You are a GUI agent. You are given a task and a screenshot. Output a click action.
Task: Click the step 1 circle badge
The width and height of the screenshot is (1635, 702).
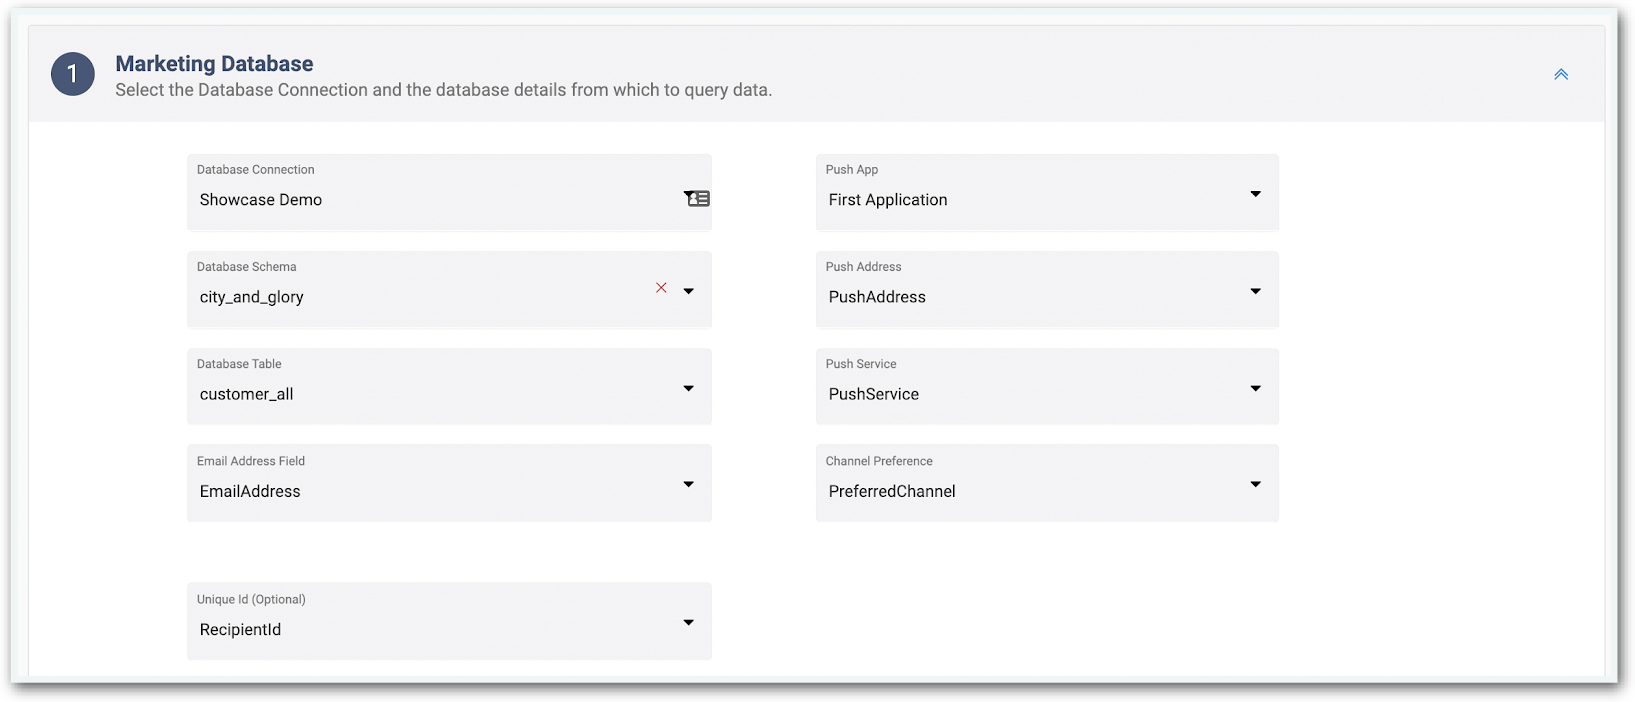[73, 74]
